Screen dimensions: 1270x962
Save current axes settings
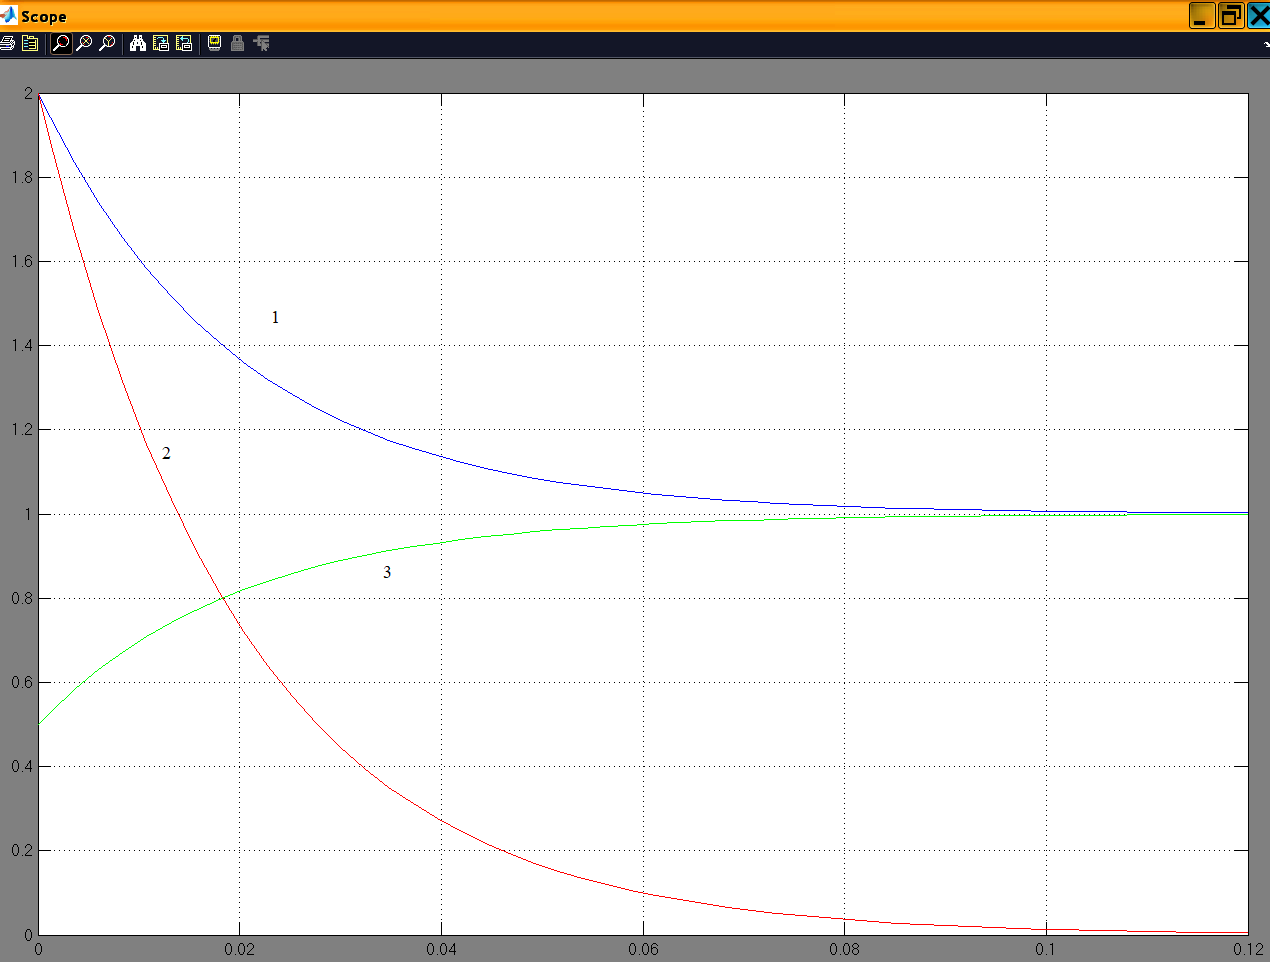click(x=161, y=43)
